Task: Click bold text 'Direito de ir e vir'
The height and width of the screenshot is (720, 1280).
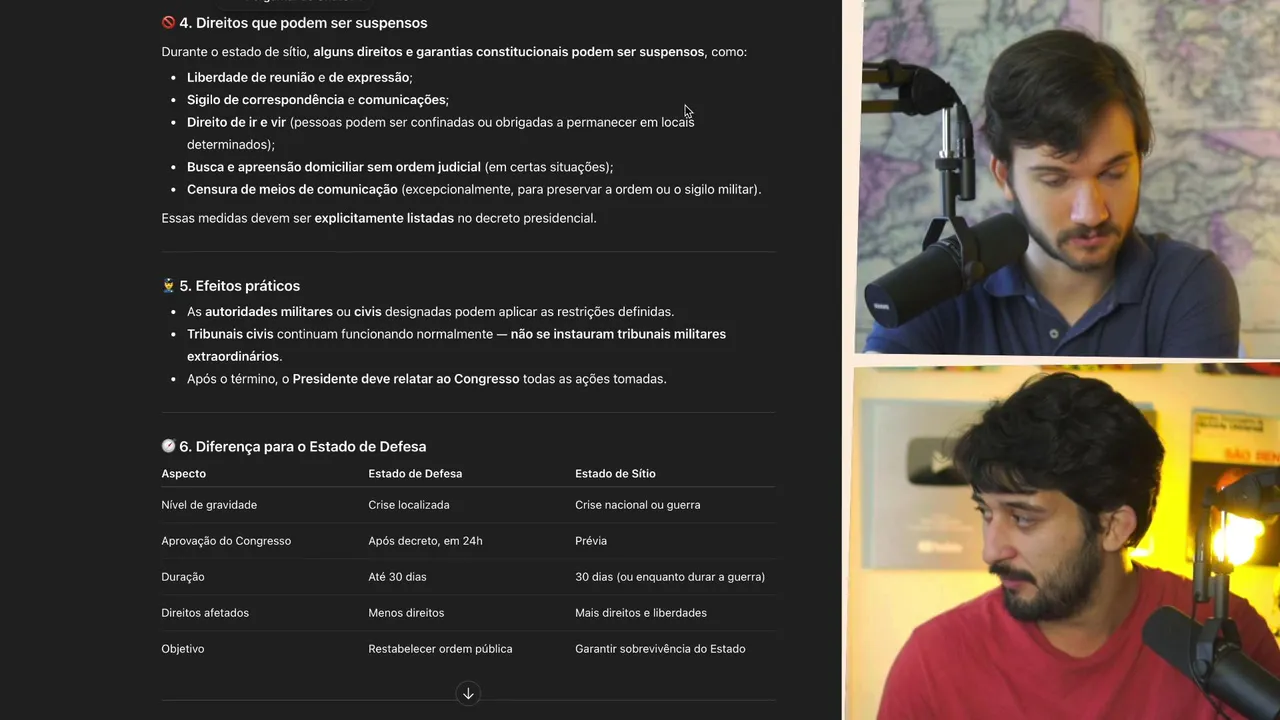Action: pos(236,122)
